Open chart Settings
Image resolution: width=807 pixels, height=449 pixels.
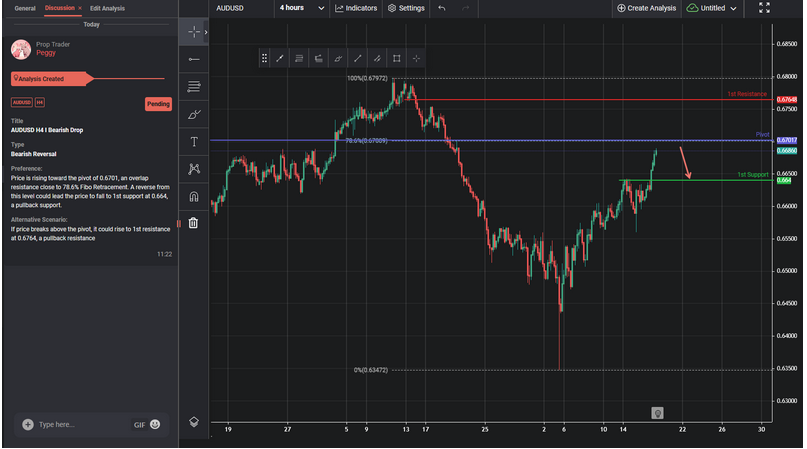[406, 8]
